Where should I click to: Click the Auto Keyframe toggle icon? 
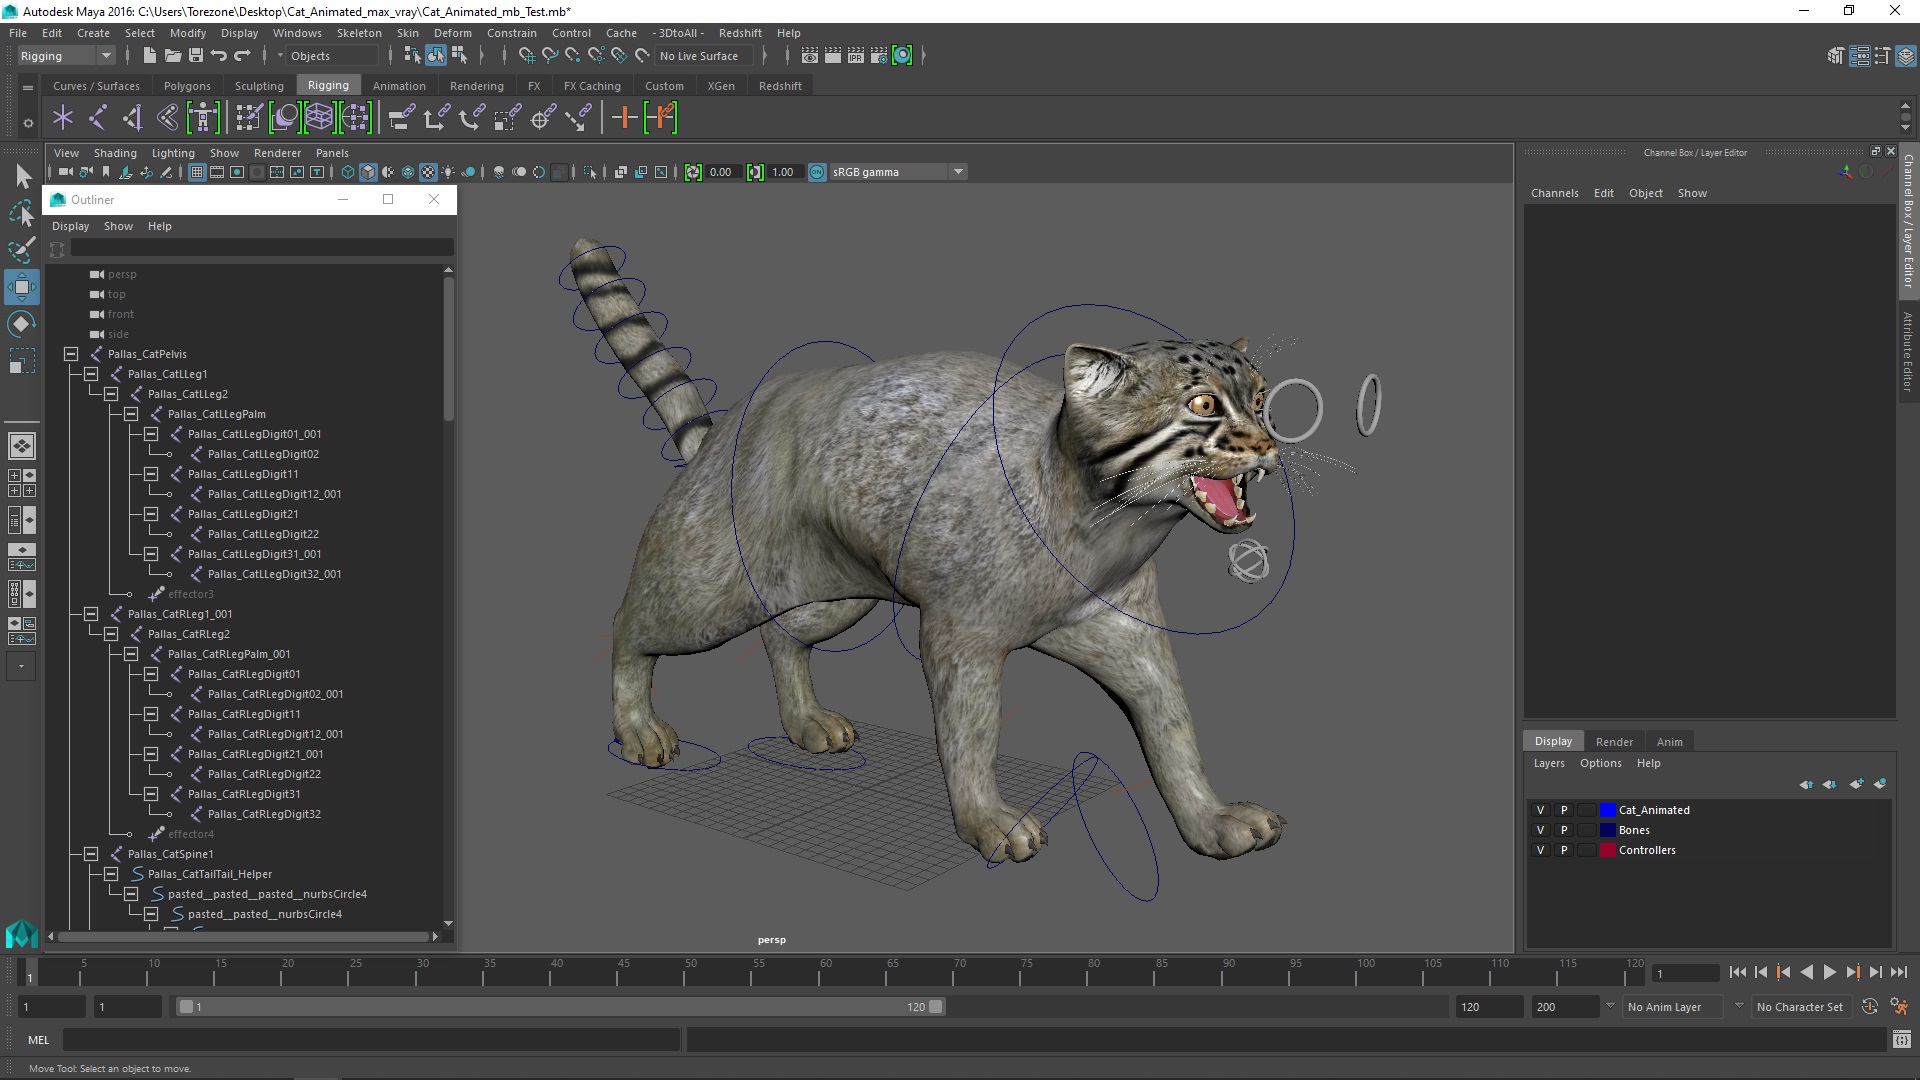[1869, 1007]
